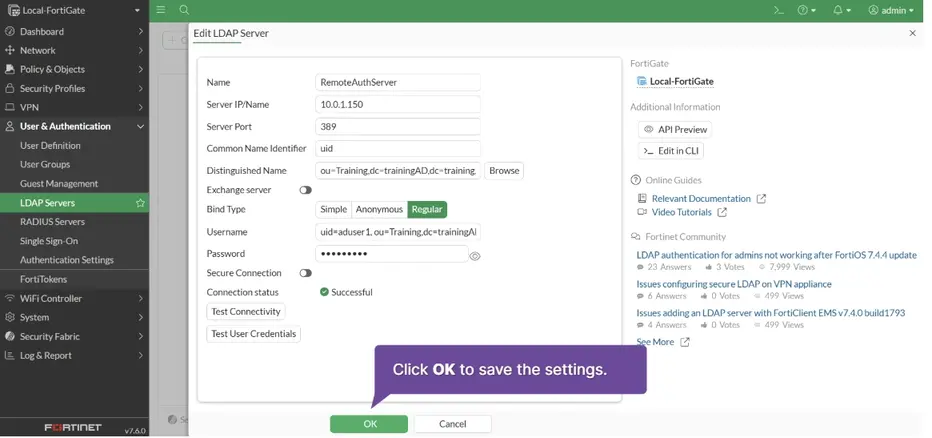Open the admin user menu
The width and height of the screenshot is (932, 438).
(891, 10)
